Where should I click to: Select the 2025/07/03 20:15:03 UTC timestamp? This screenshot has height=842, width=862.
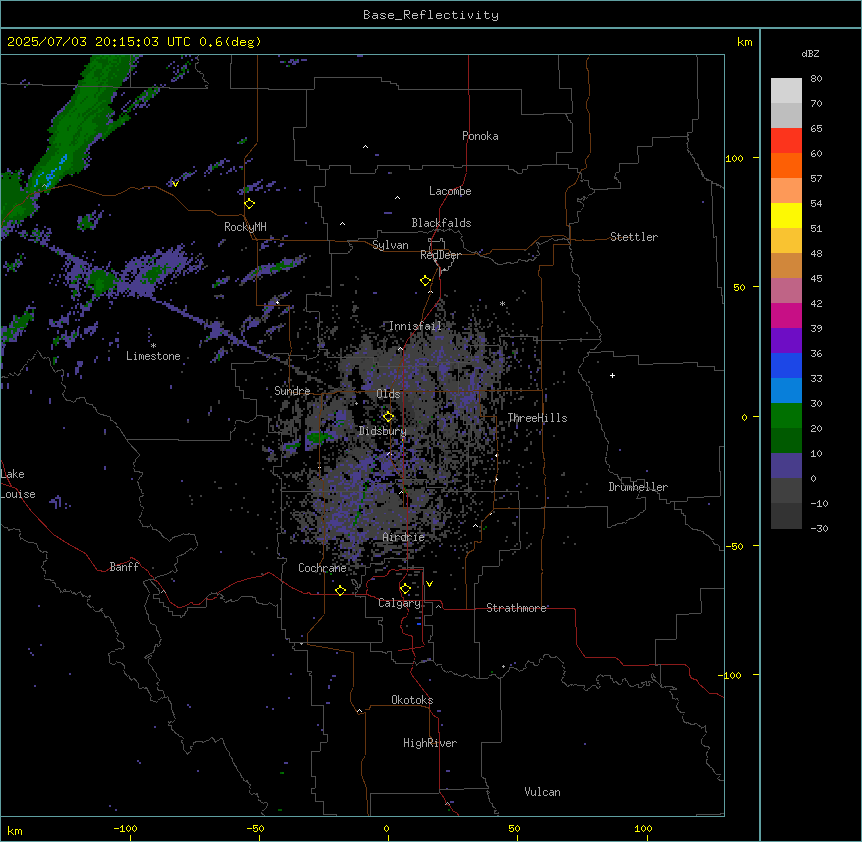[x=98, y=42]
